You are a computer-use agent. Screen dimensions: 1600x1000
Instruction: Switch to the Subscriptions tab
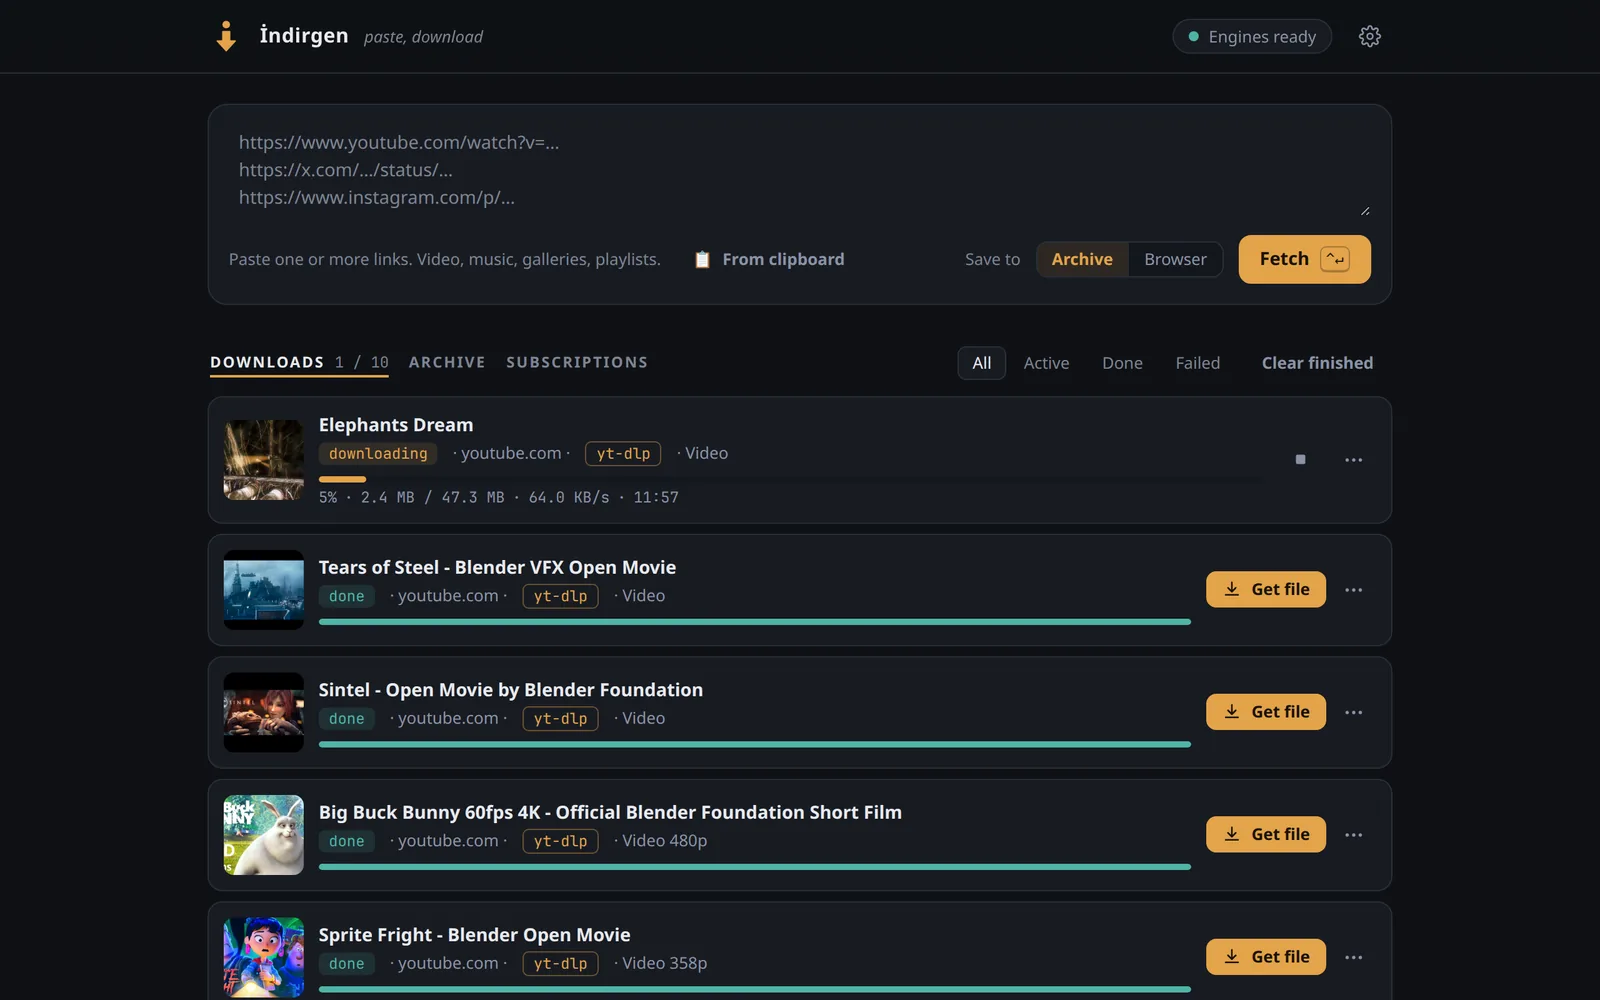point(577,362)
